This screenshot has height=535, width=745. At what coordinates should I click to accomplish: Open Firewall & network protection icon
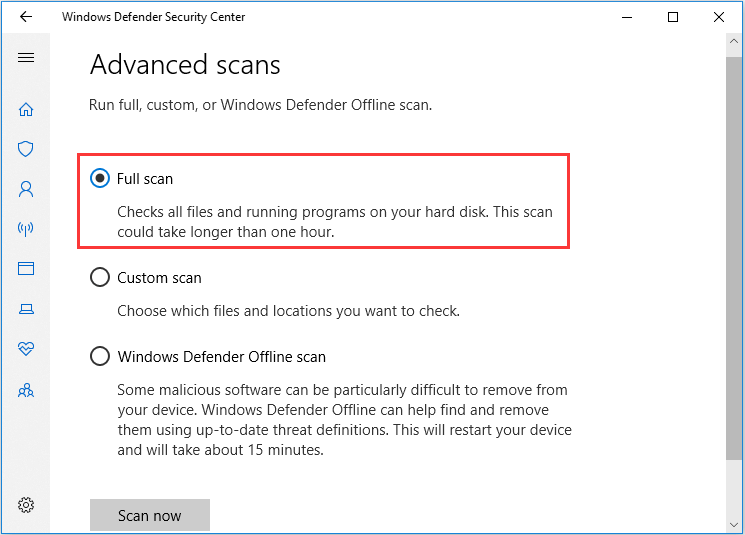click(26, 229)
